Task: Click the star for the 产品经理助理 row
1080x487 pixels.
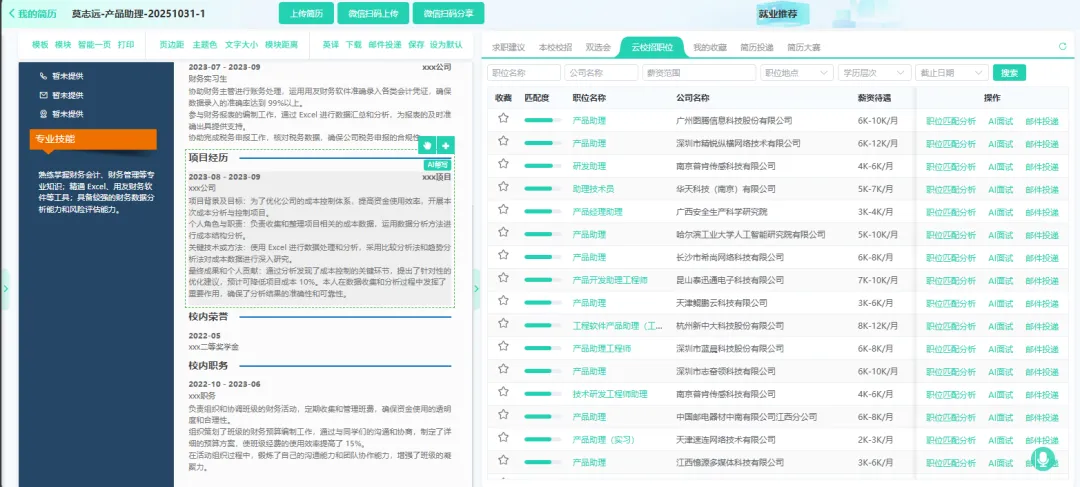Action: coord(503,211)
